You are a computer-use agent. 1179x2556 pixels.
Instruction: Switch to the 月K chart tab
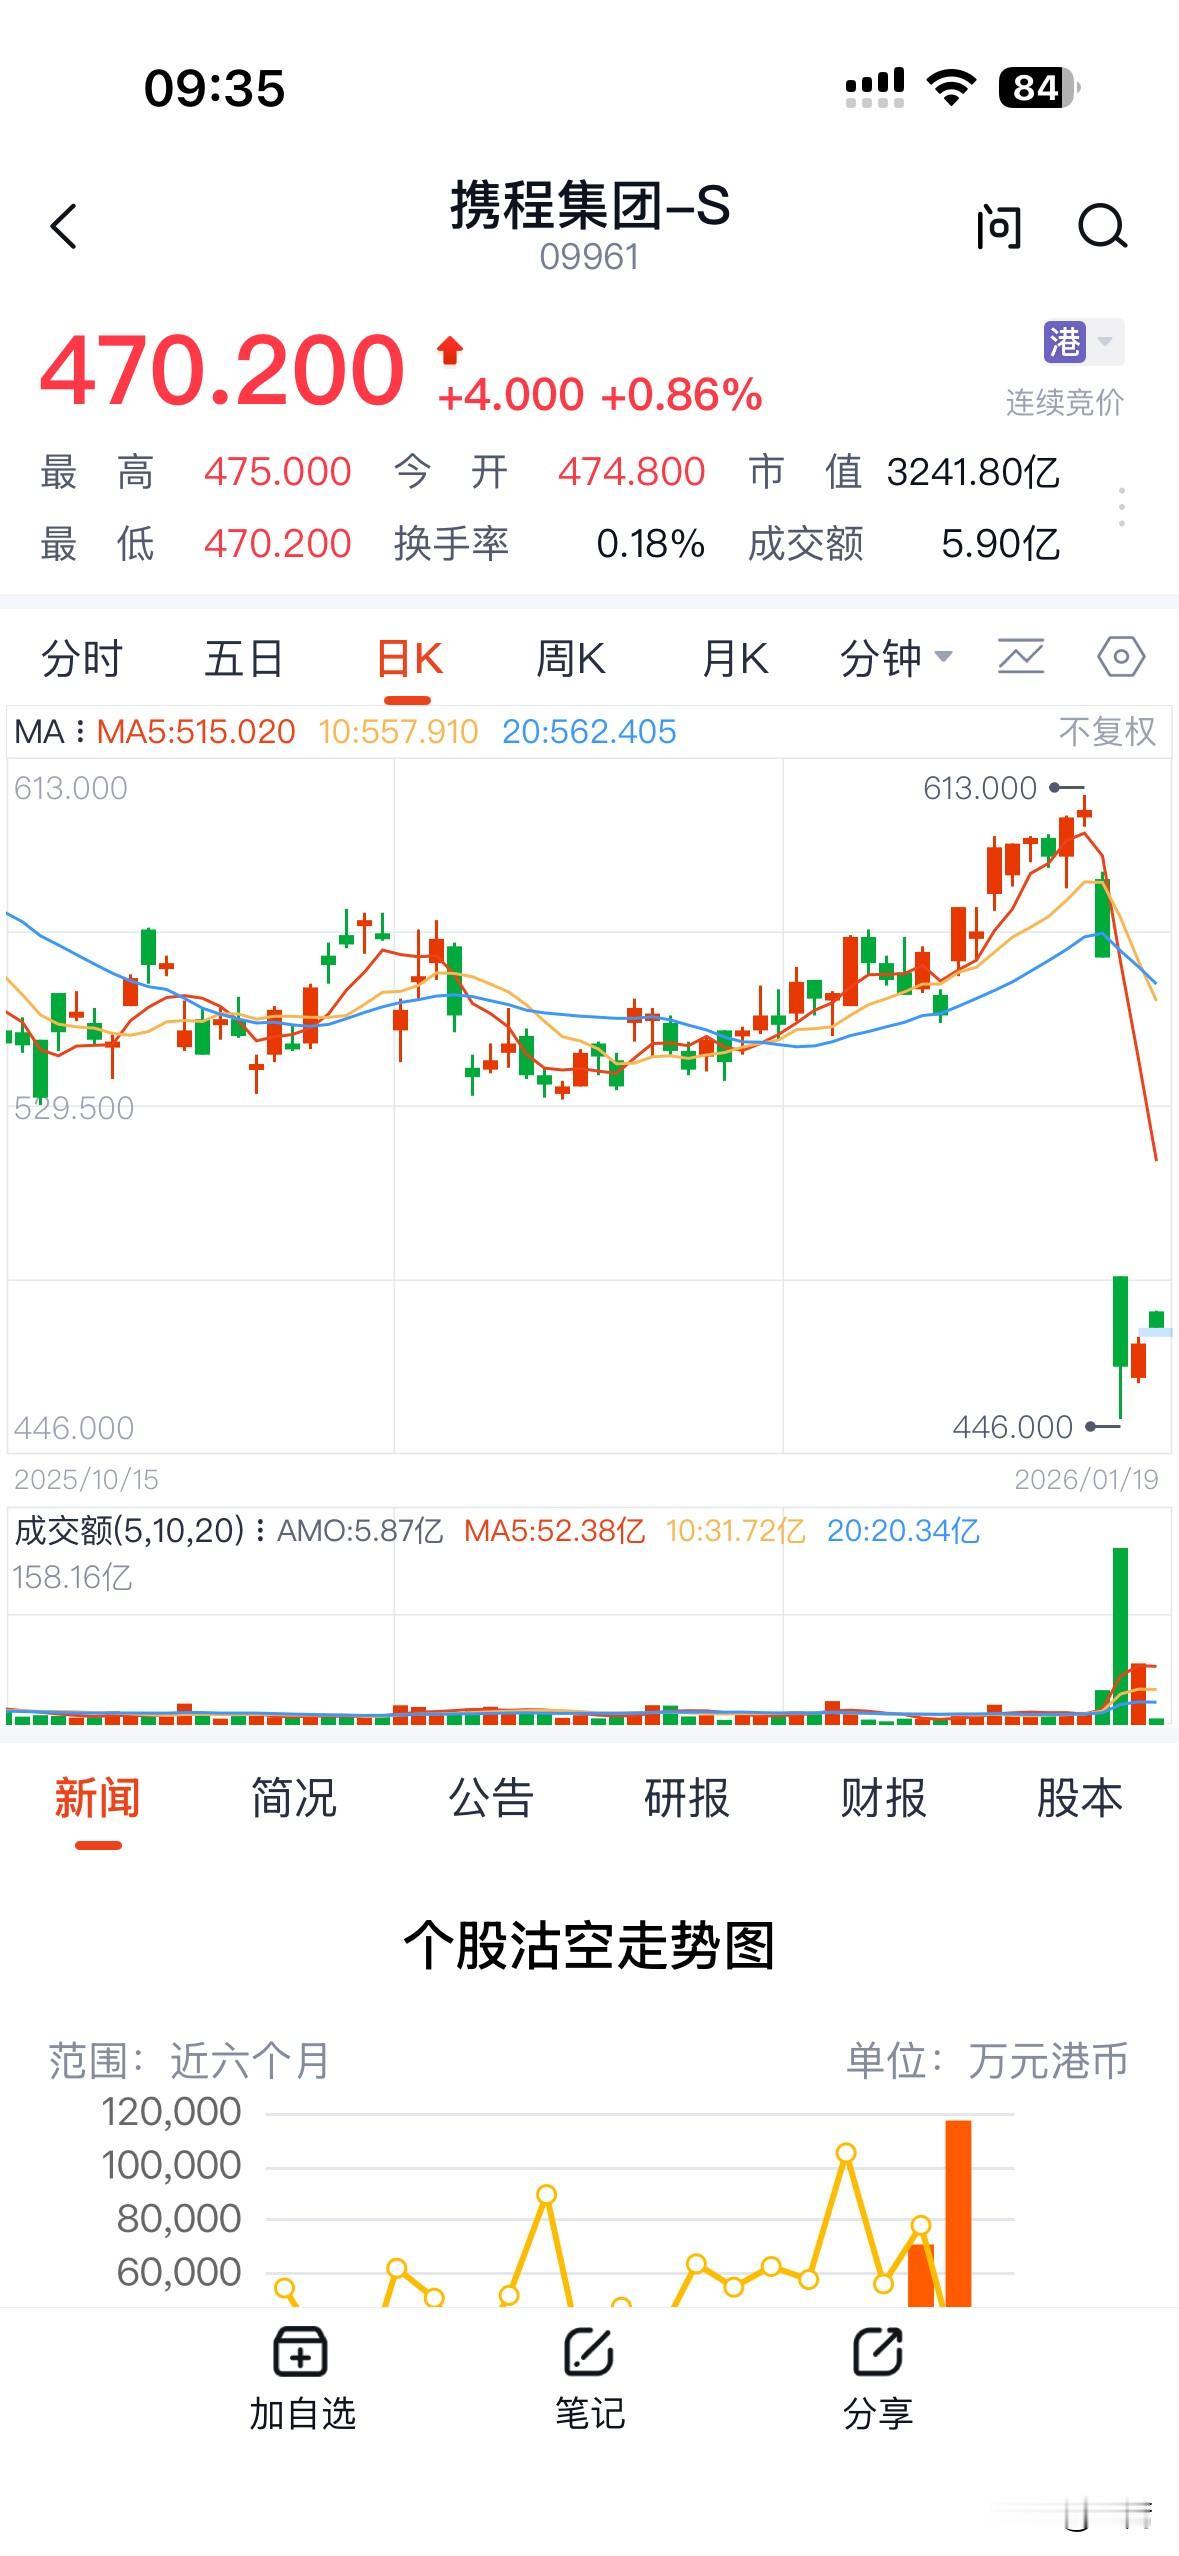(735, 659)
